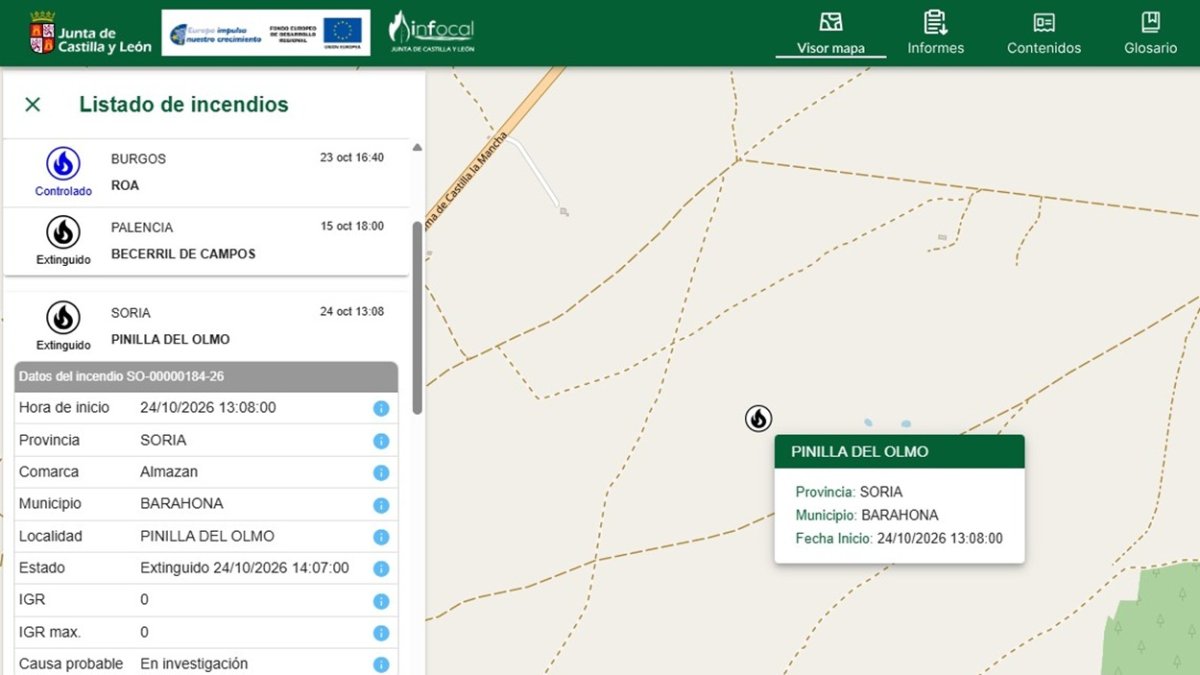Click the Junta de Castilla y León logo

click(90, 33)
